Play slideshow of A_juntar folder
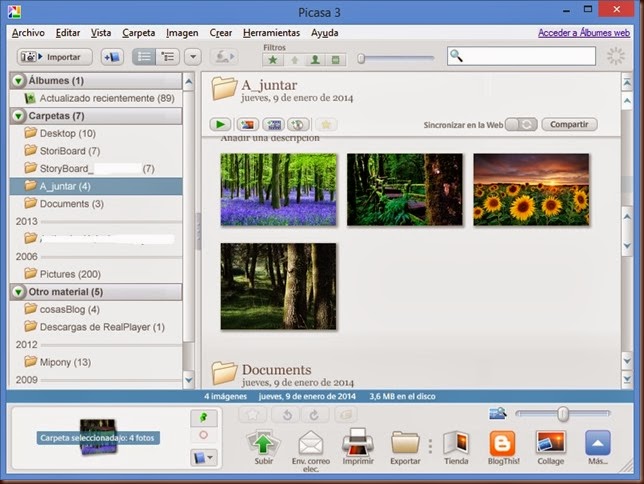Viewport: 644px width, 484px height. coord(220,124)
